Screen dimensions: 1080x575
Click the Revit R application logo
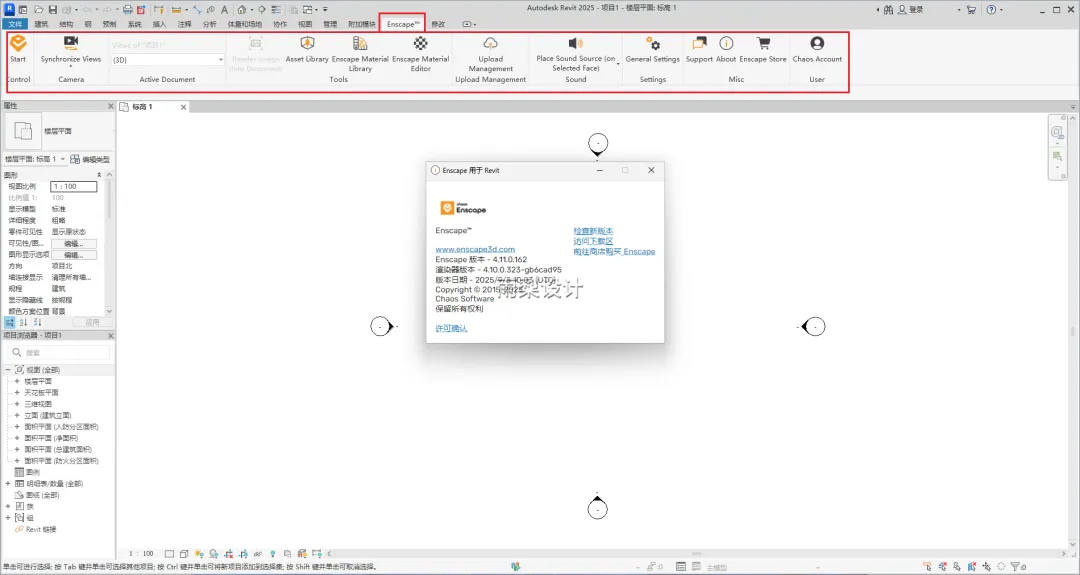pyautogui.click(x=10, y=9)
